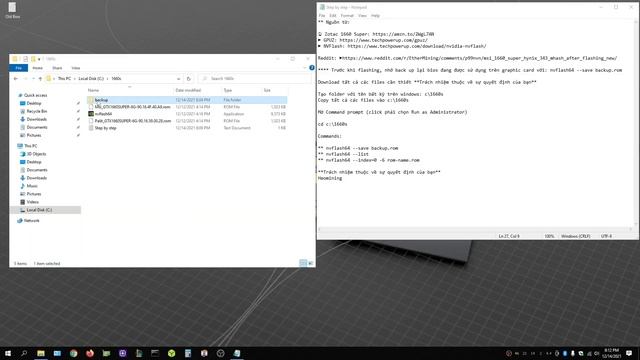Image resolution: width=640 pixels, height=360 pixels.
Task: Click the GPUZ techpowerup URL text
Action: (x=383, y=40)
